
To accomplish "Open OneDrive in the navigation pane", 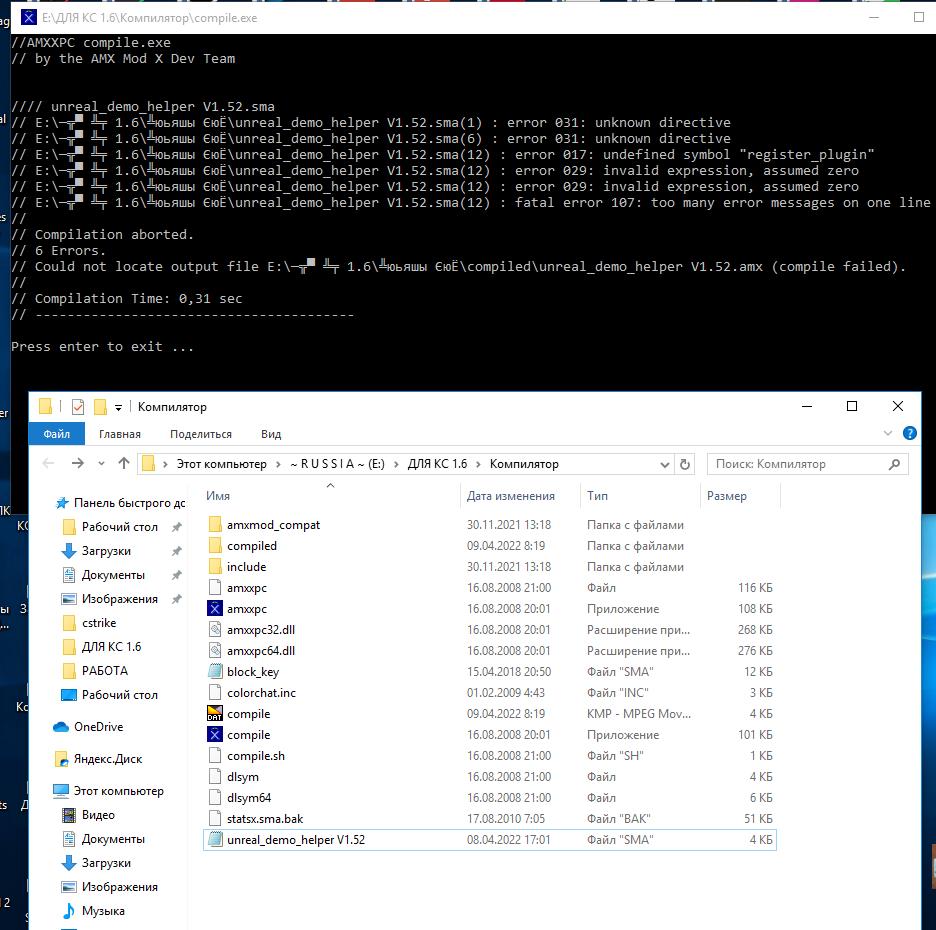I will point(88,726).
